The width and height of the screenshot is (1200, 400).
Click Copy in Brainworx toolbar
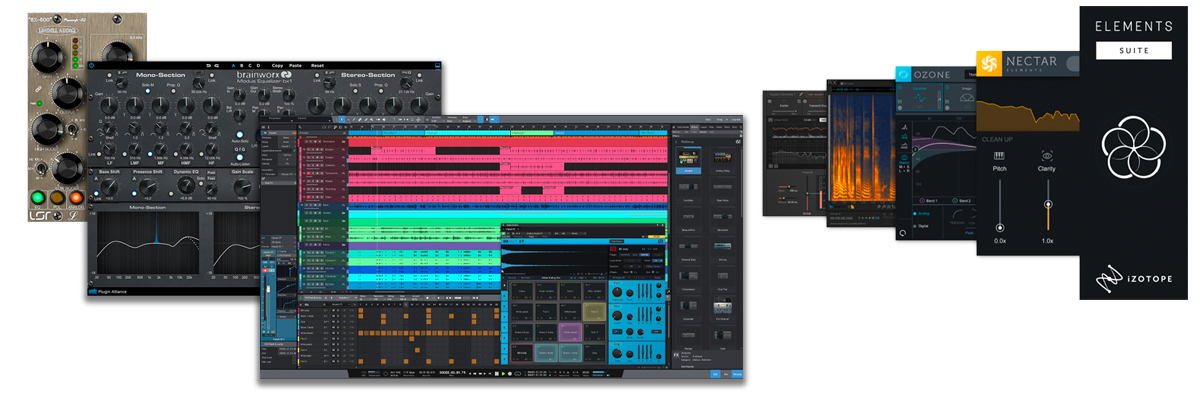pyautogui.click(x=277, y=65)
